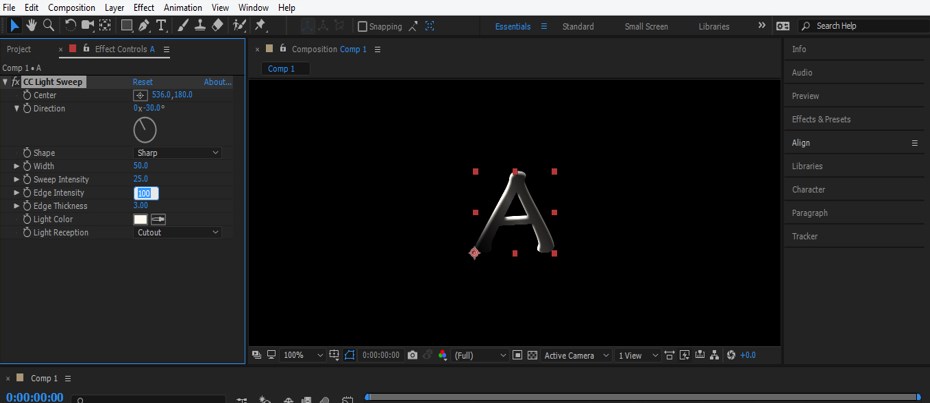Click the Take Snapshot camera icon
Image resolution: width=930 pixels, height=403 pixels.
(412, 355)
